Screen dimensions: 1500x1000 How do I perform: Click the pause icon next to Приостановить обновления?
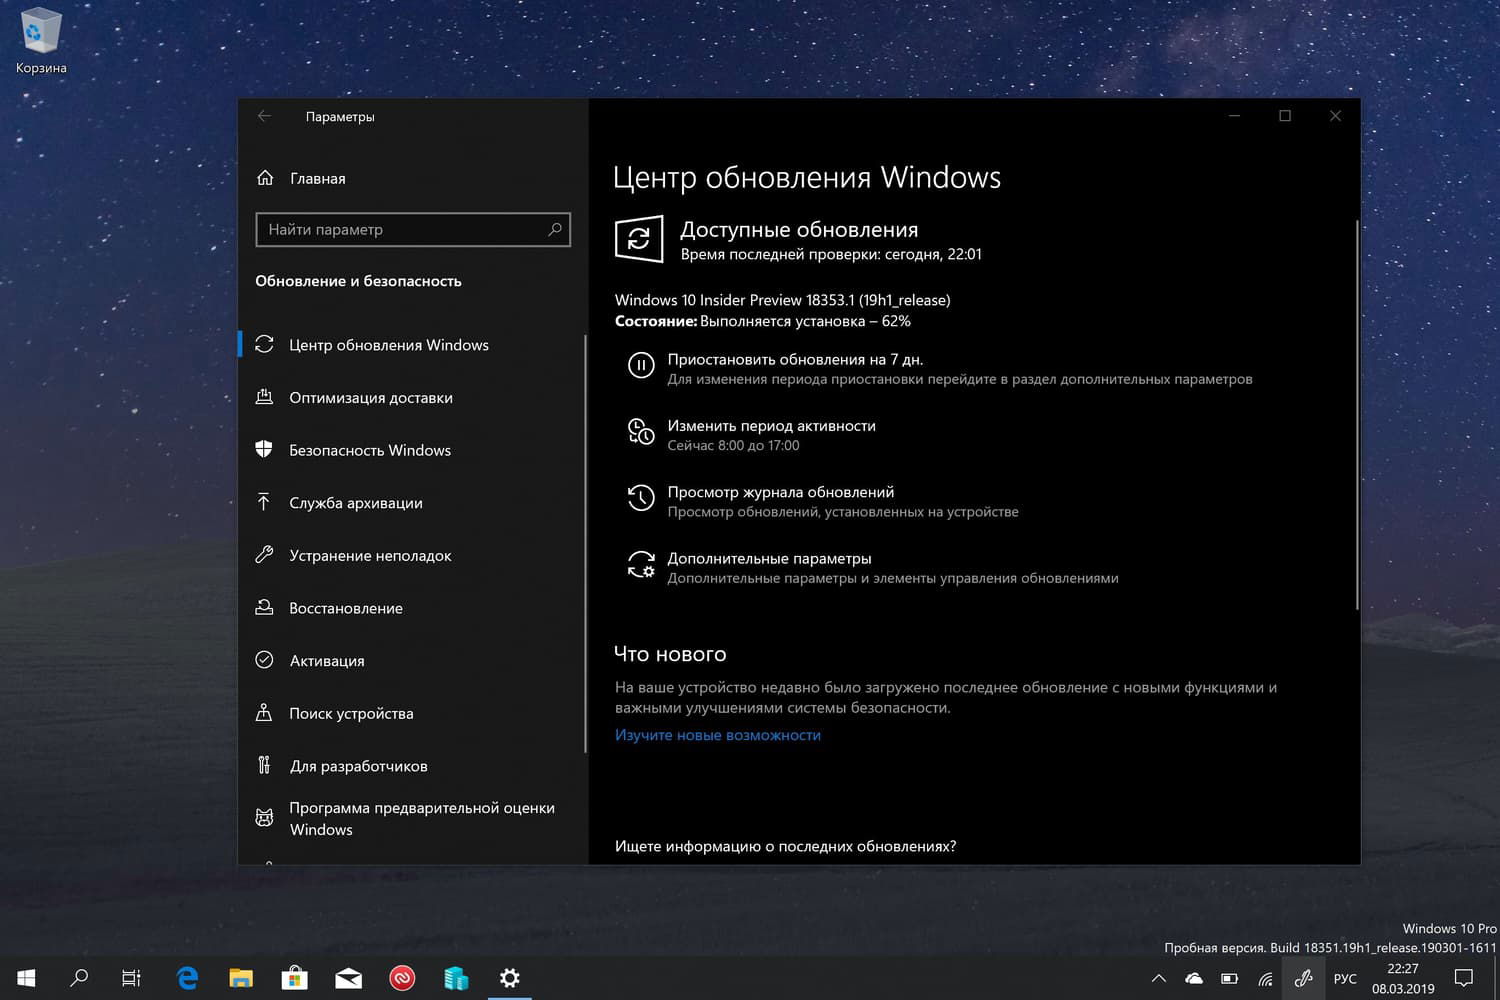pos(641,365)
